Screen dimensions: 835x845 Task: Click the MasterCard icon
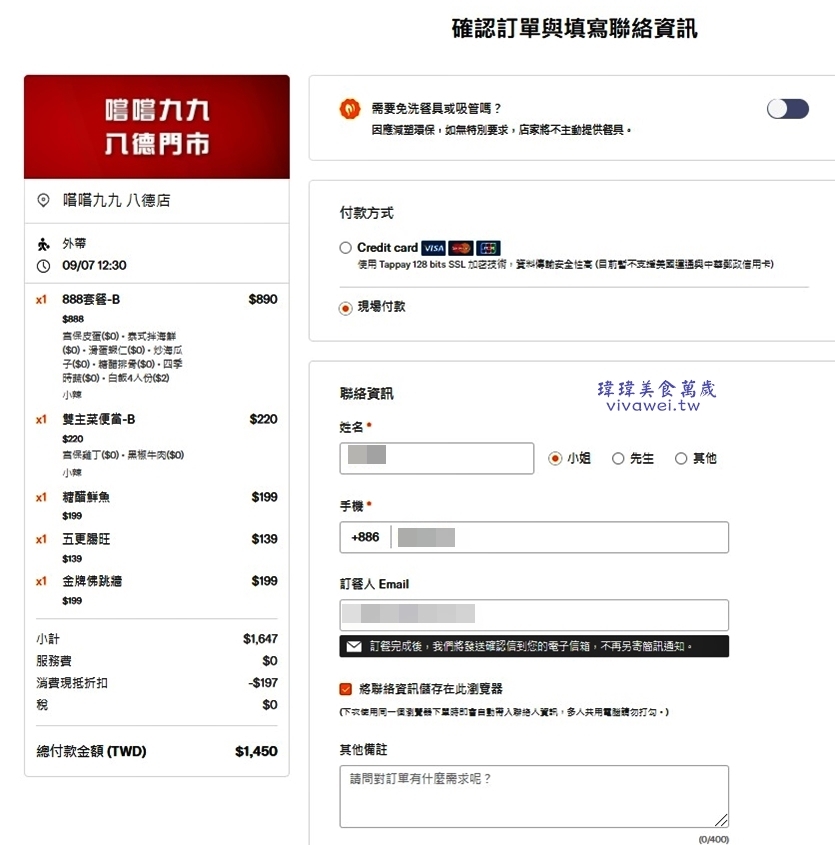[460, 248]
